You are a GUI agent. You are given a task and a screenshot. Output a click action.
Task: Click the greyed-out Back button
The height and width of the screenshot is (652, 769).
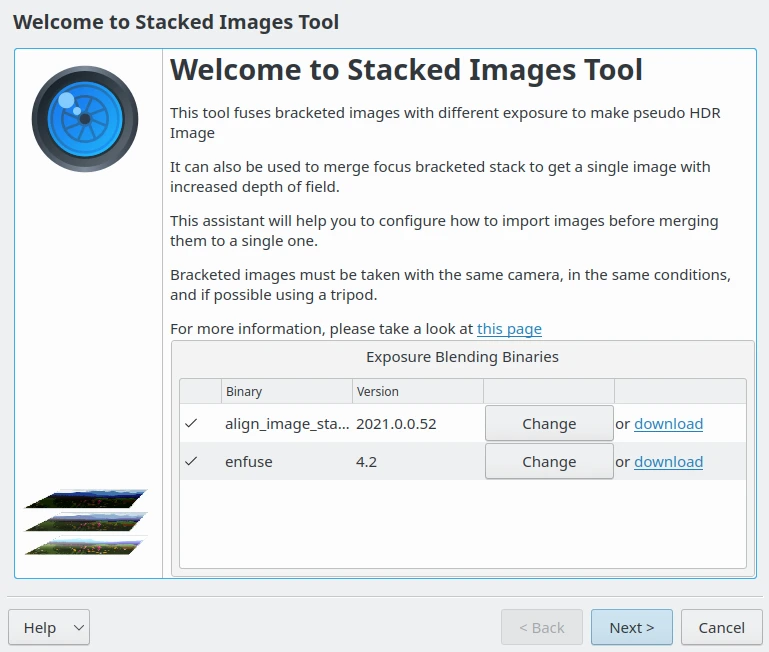click(x=541, y=628)
